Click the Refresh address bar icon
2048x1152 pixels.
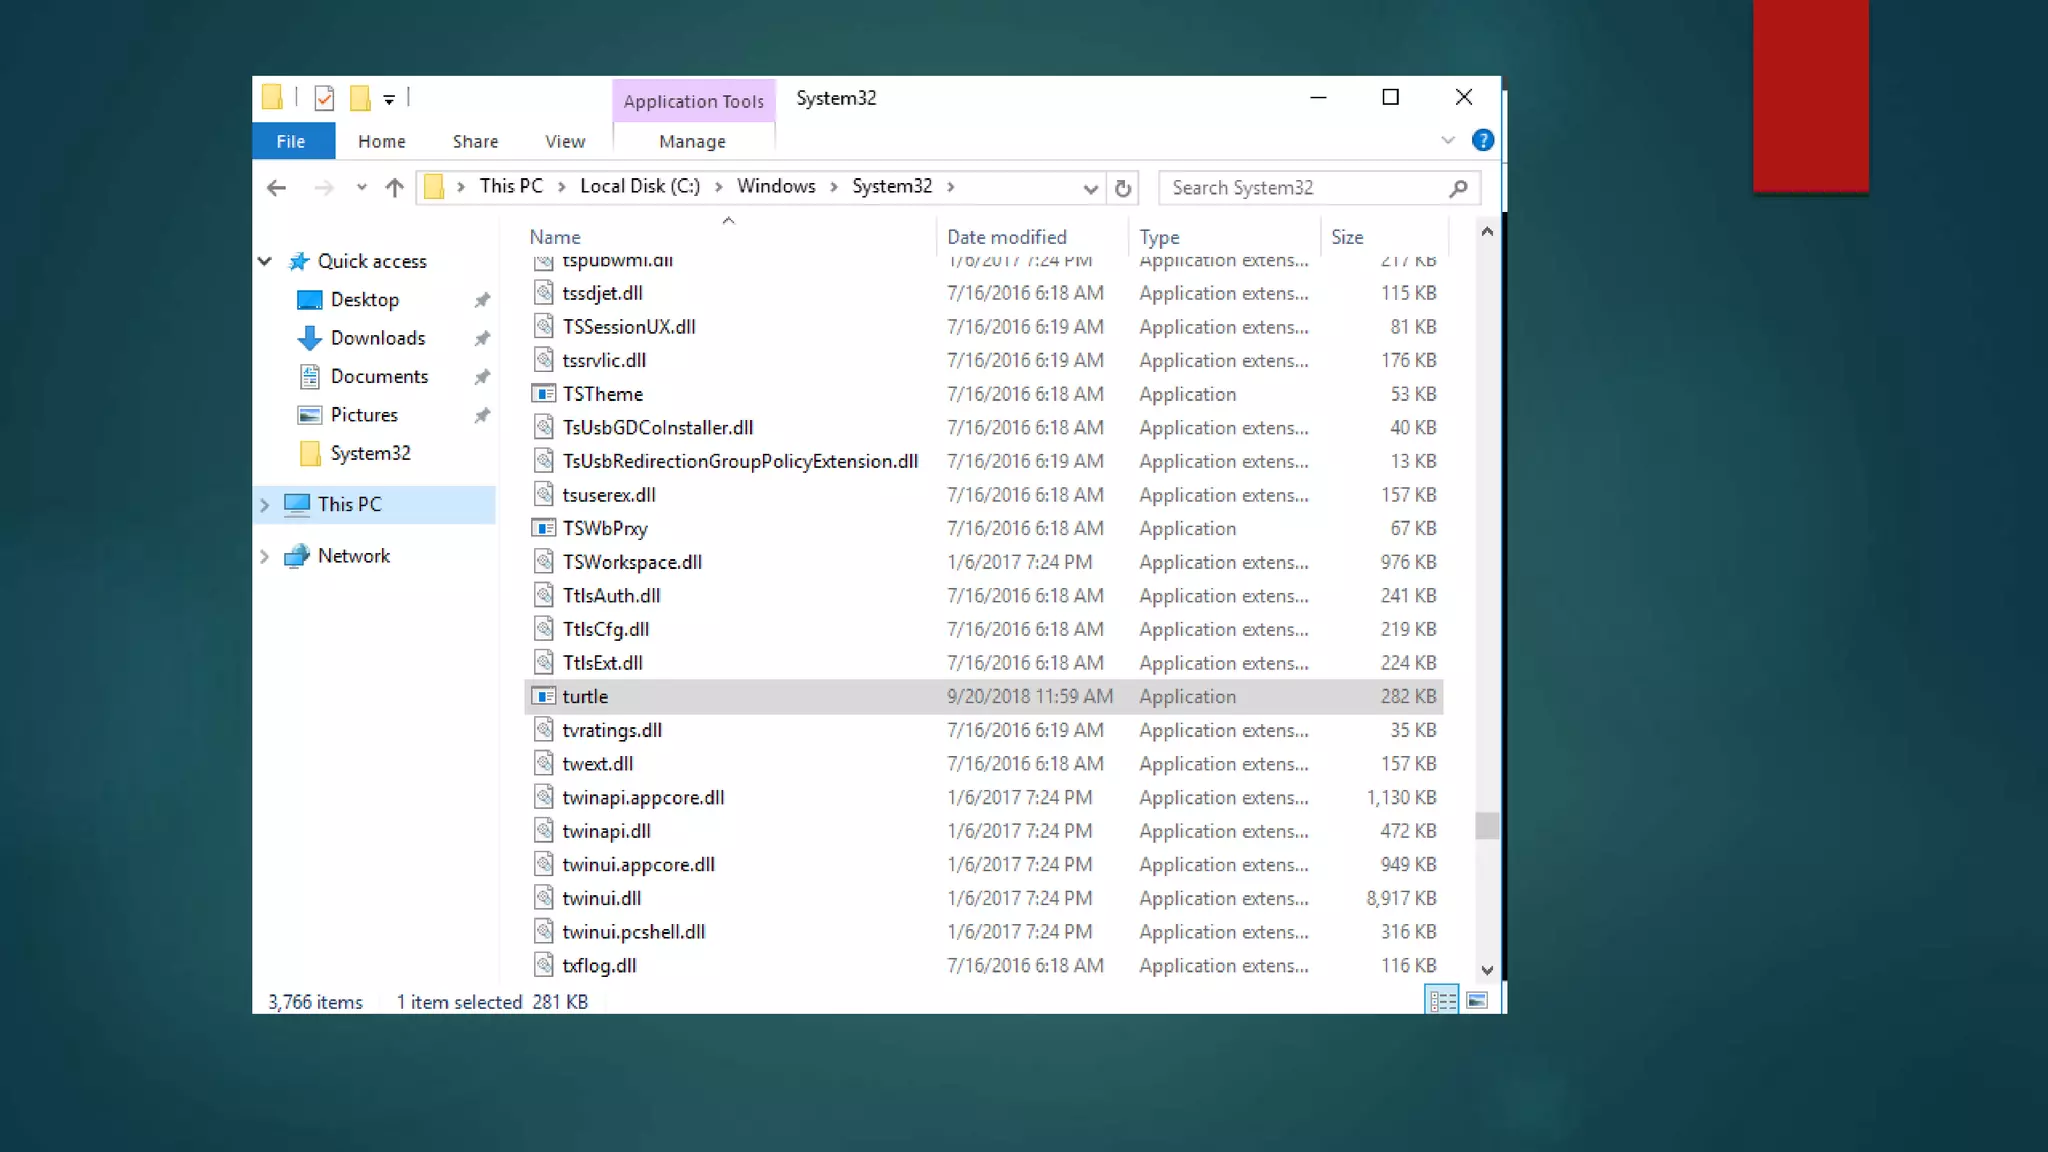click(1123, 188)
